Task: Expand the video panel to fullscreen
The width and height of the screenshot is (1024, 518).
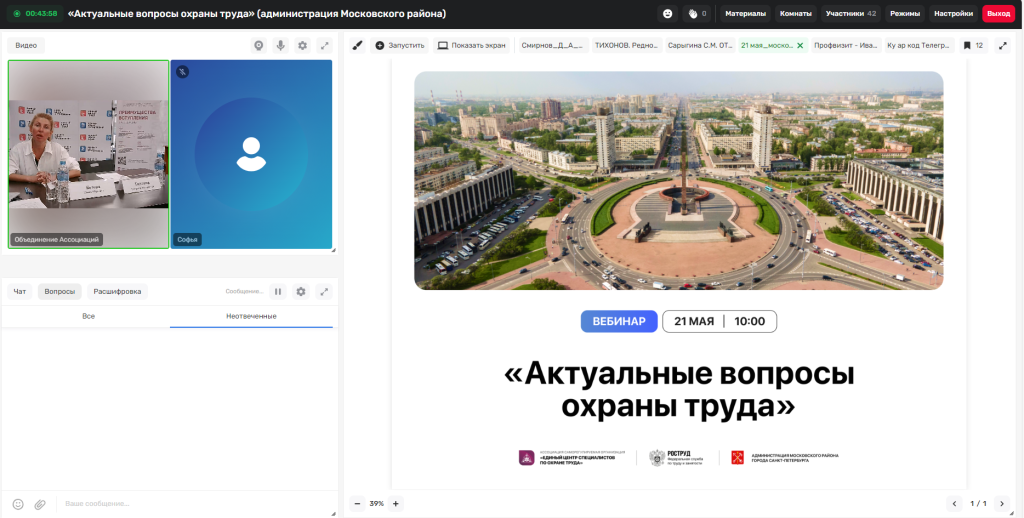Action: [324, 46]
